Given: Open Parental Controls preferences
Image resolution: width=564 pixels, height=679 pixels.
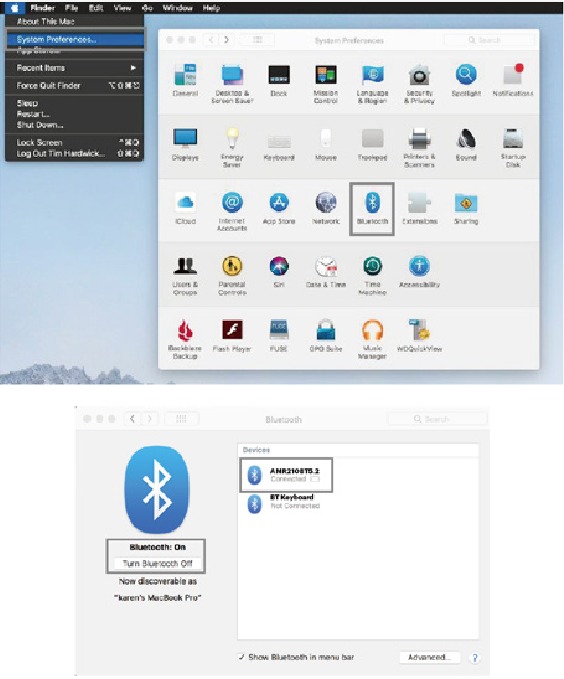Looking at the screenshot, I should pyautogui.click(x=232, y=276).
